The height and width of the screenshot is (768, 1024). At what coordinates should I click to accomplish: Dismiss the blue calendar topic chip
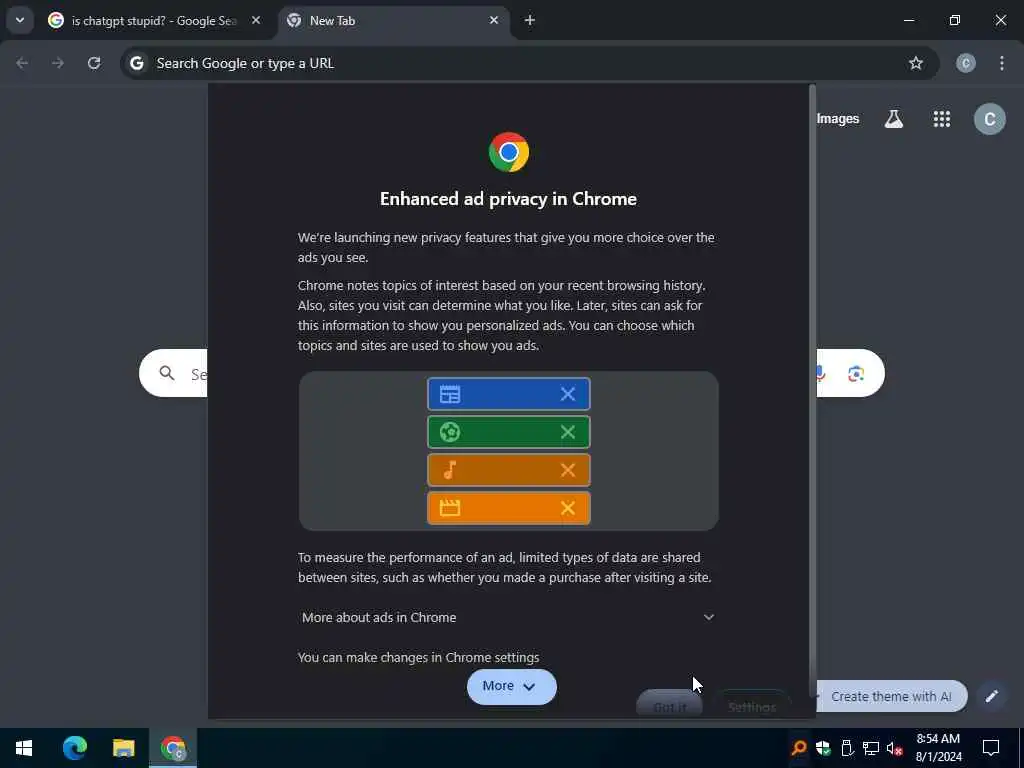pos(568,394)
